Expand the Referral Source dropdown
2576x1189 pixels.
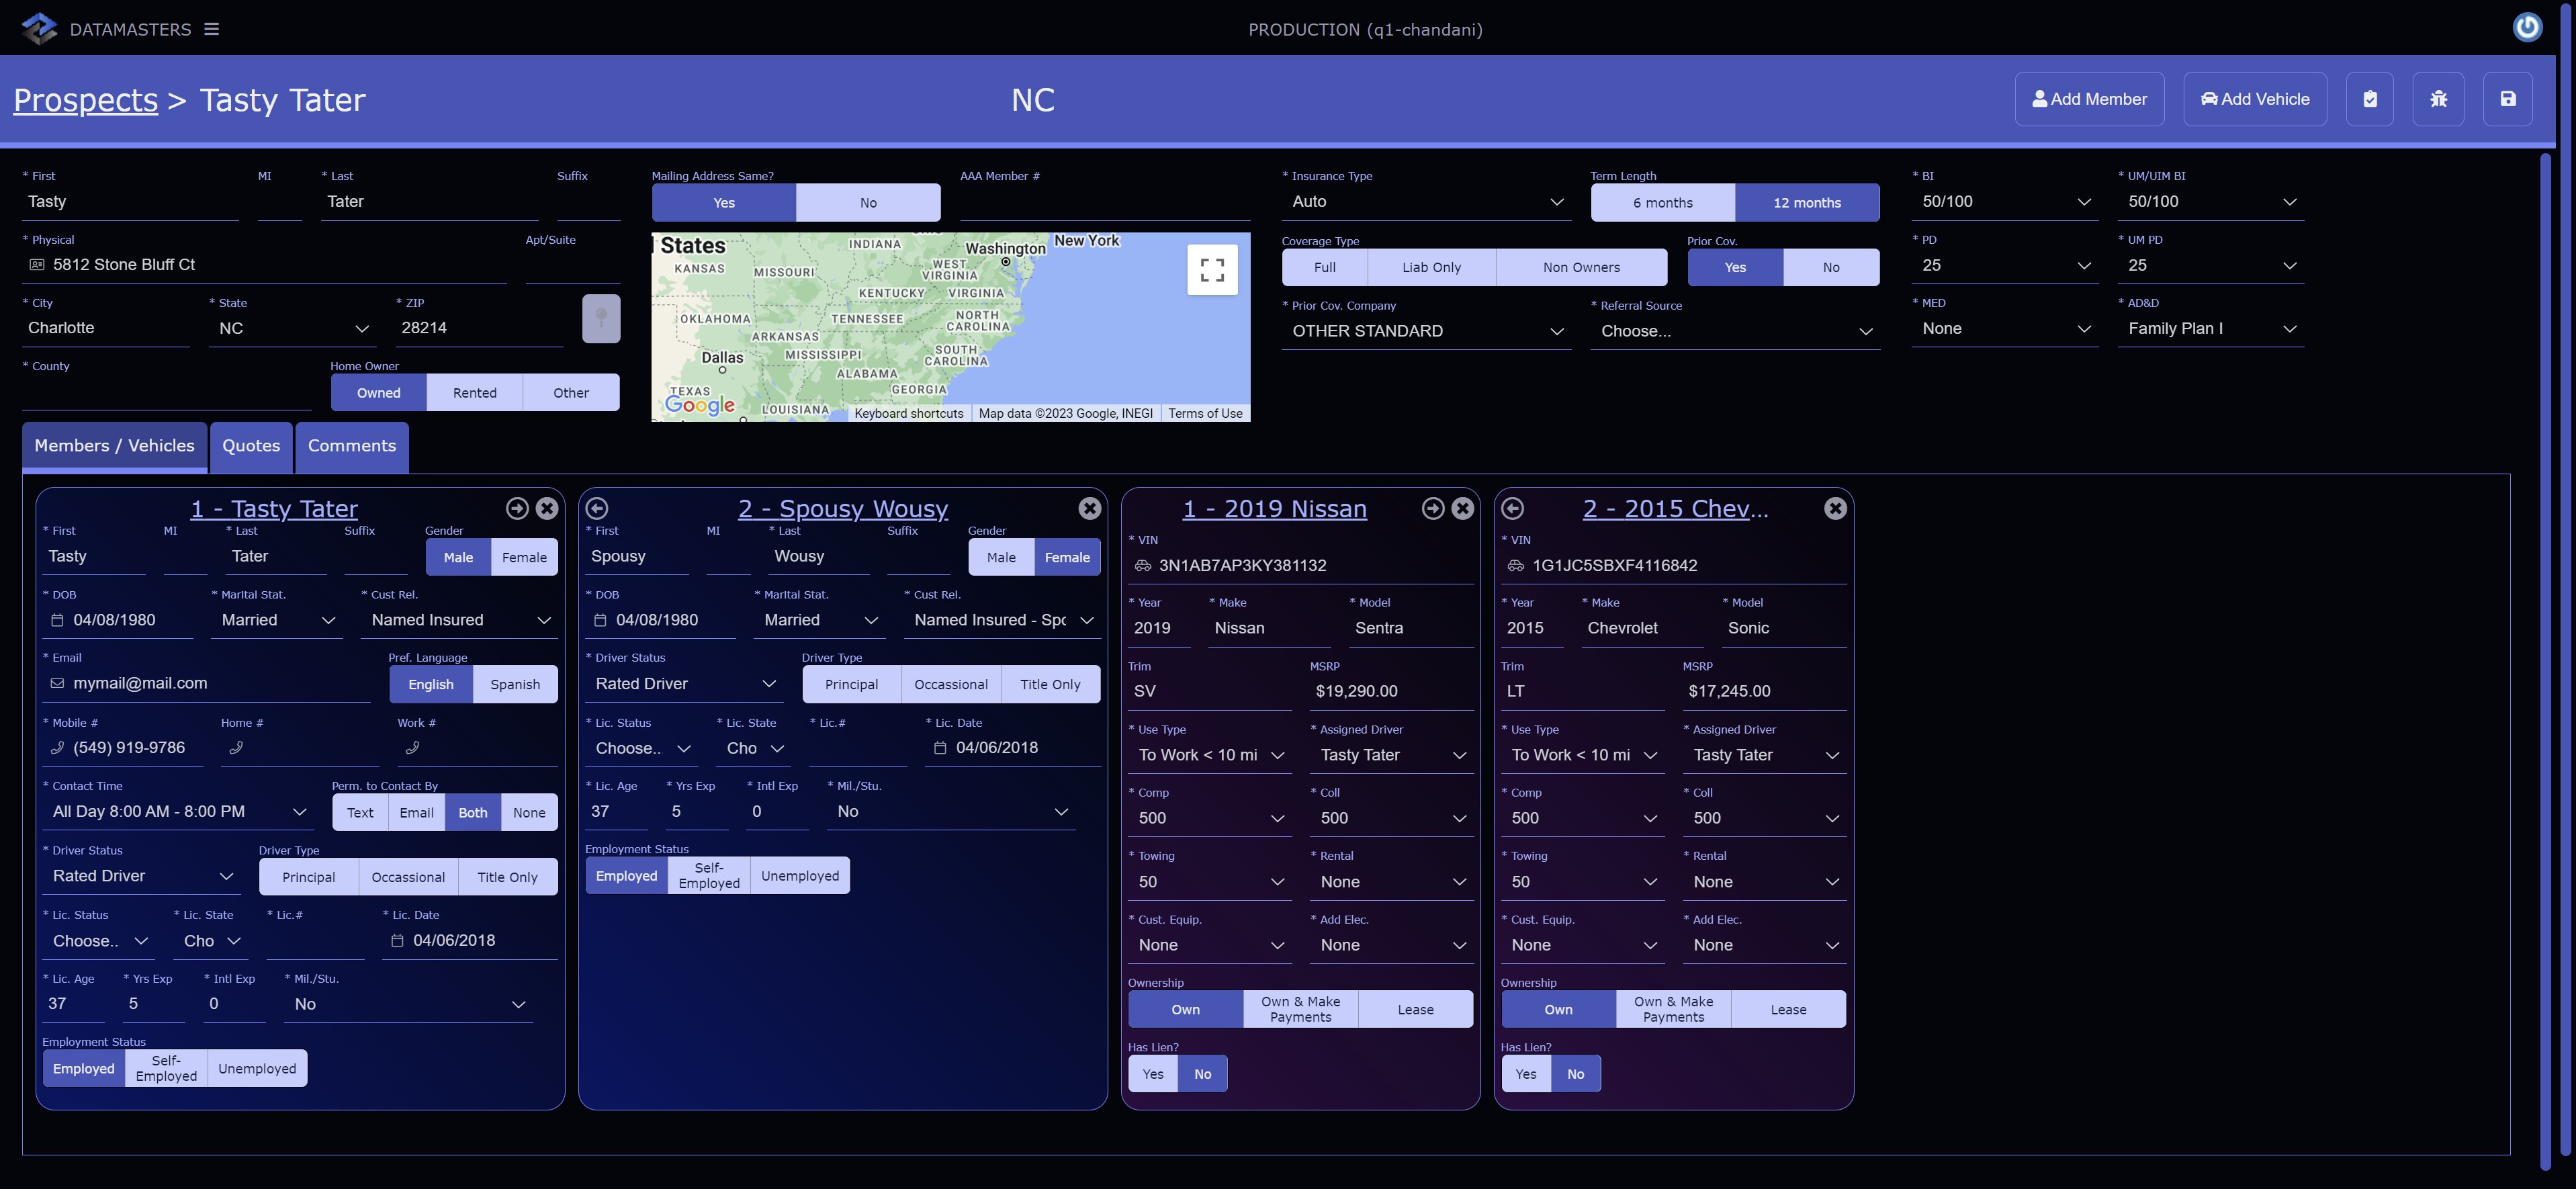click(1734, 331)
